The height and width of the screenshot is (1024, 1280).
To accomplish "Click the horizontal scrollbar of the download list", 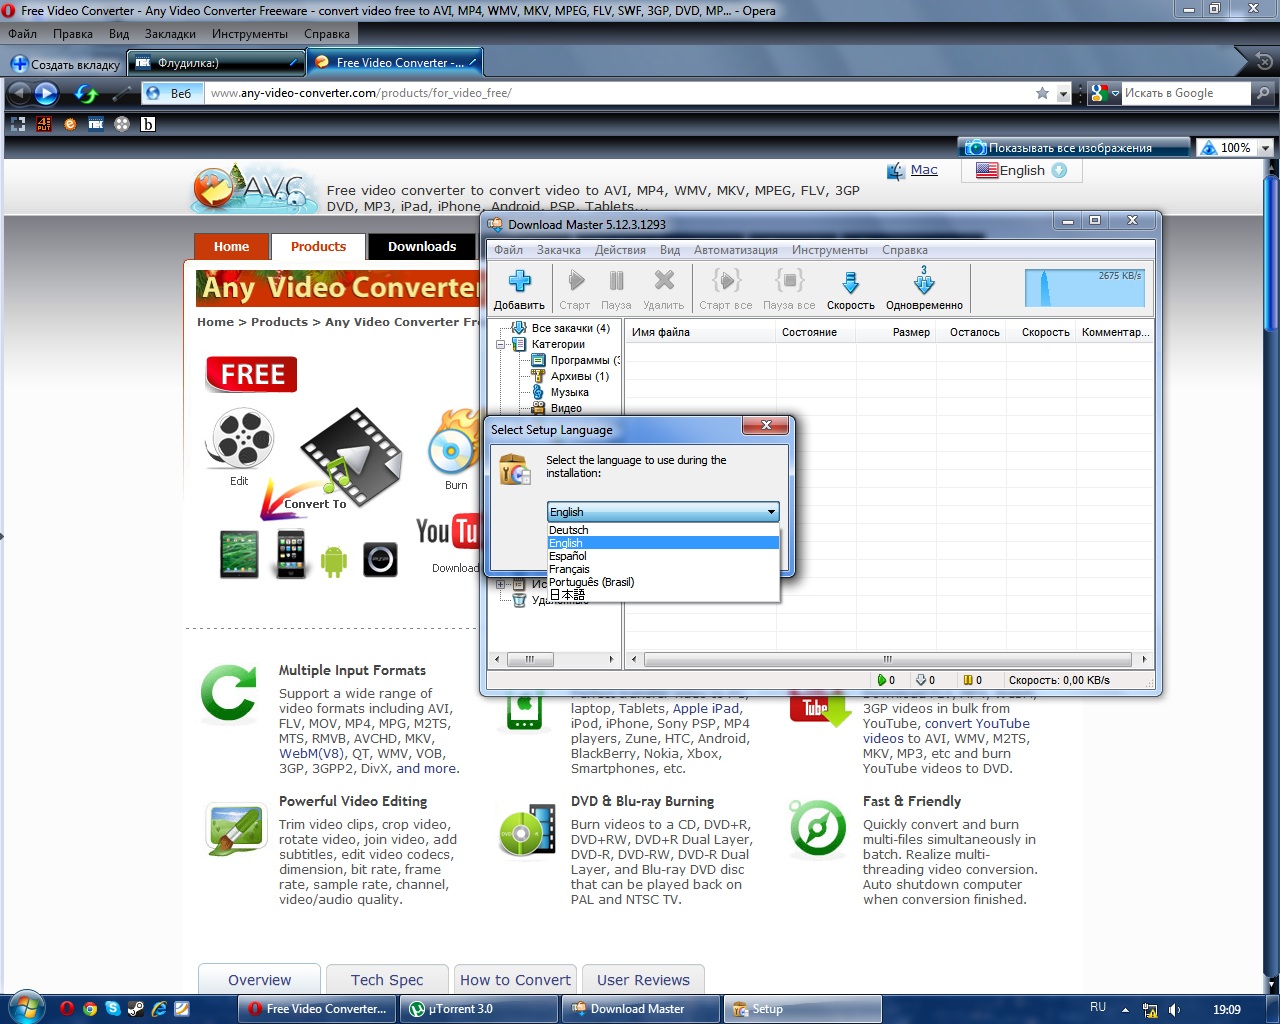I will [x=888, y=660].
